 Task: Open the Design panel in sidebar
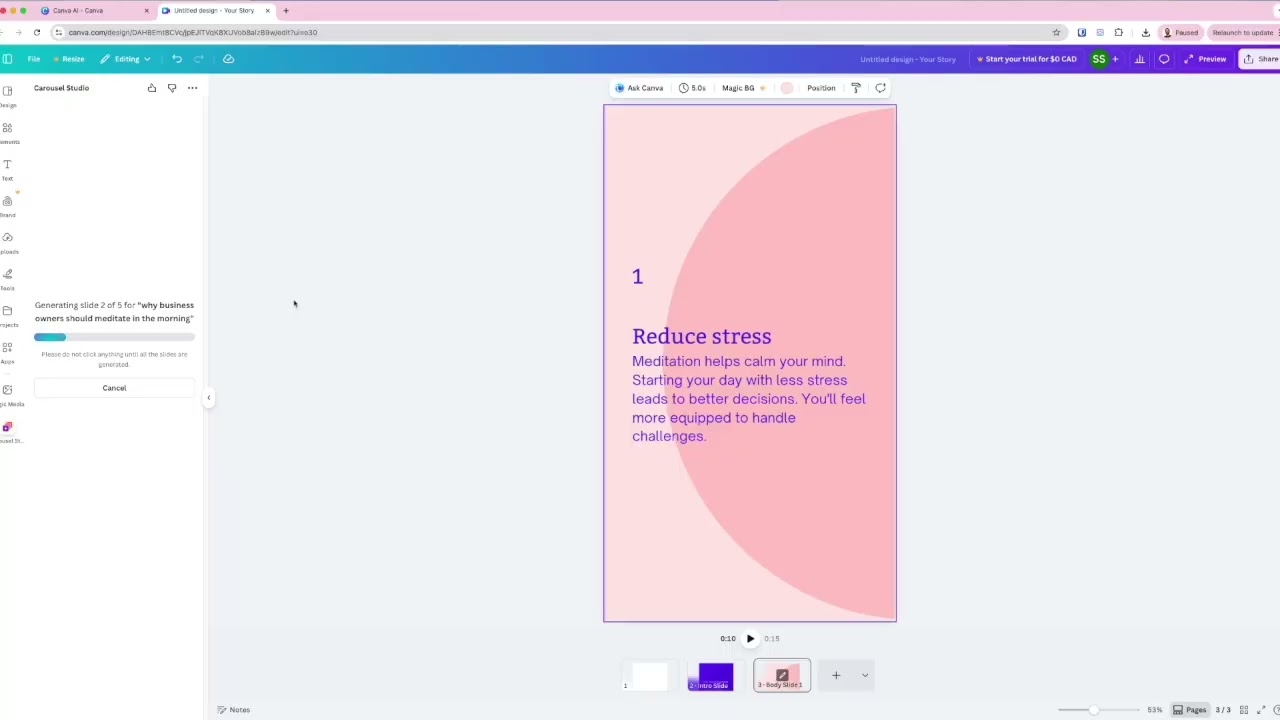7,96
